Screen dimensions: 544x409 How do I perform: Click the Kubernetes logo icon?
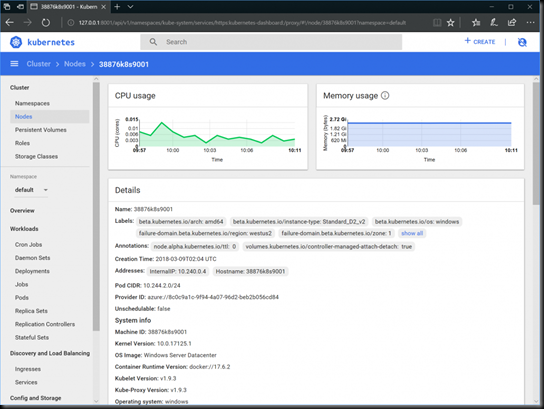[16, 42]
